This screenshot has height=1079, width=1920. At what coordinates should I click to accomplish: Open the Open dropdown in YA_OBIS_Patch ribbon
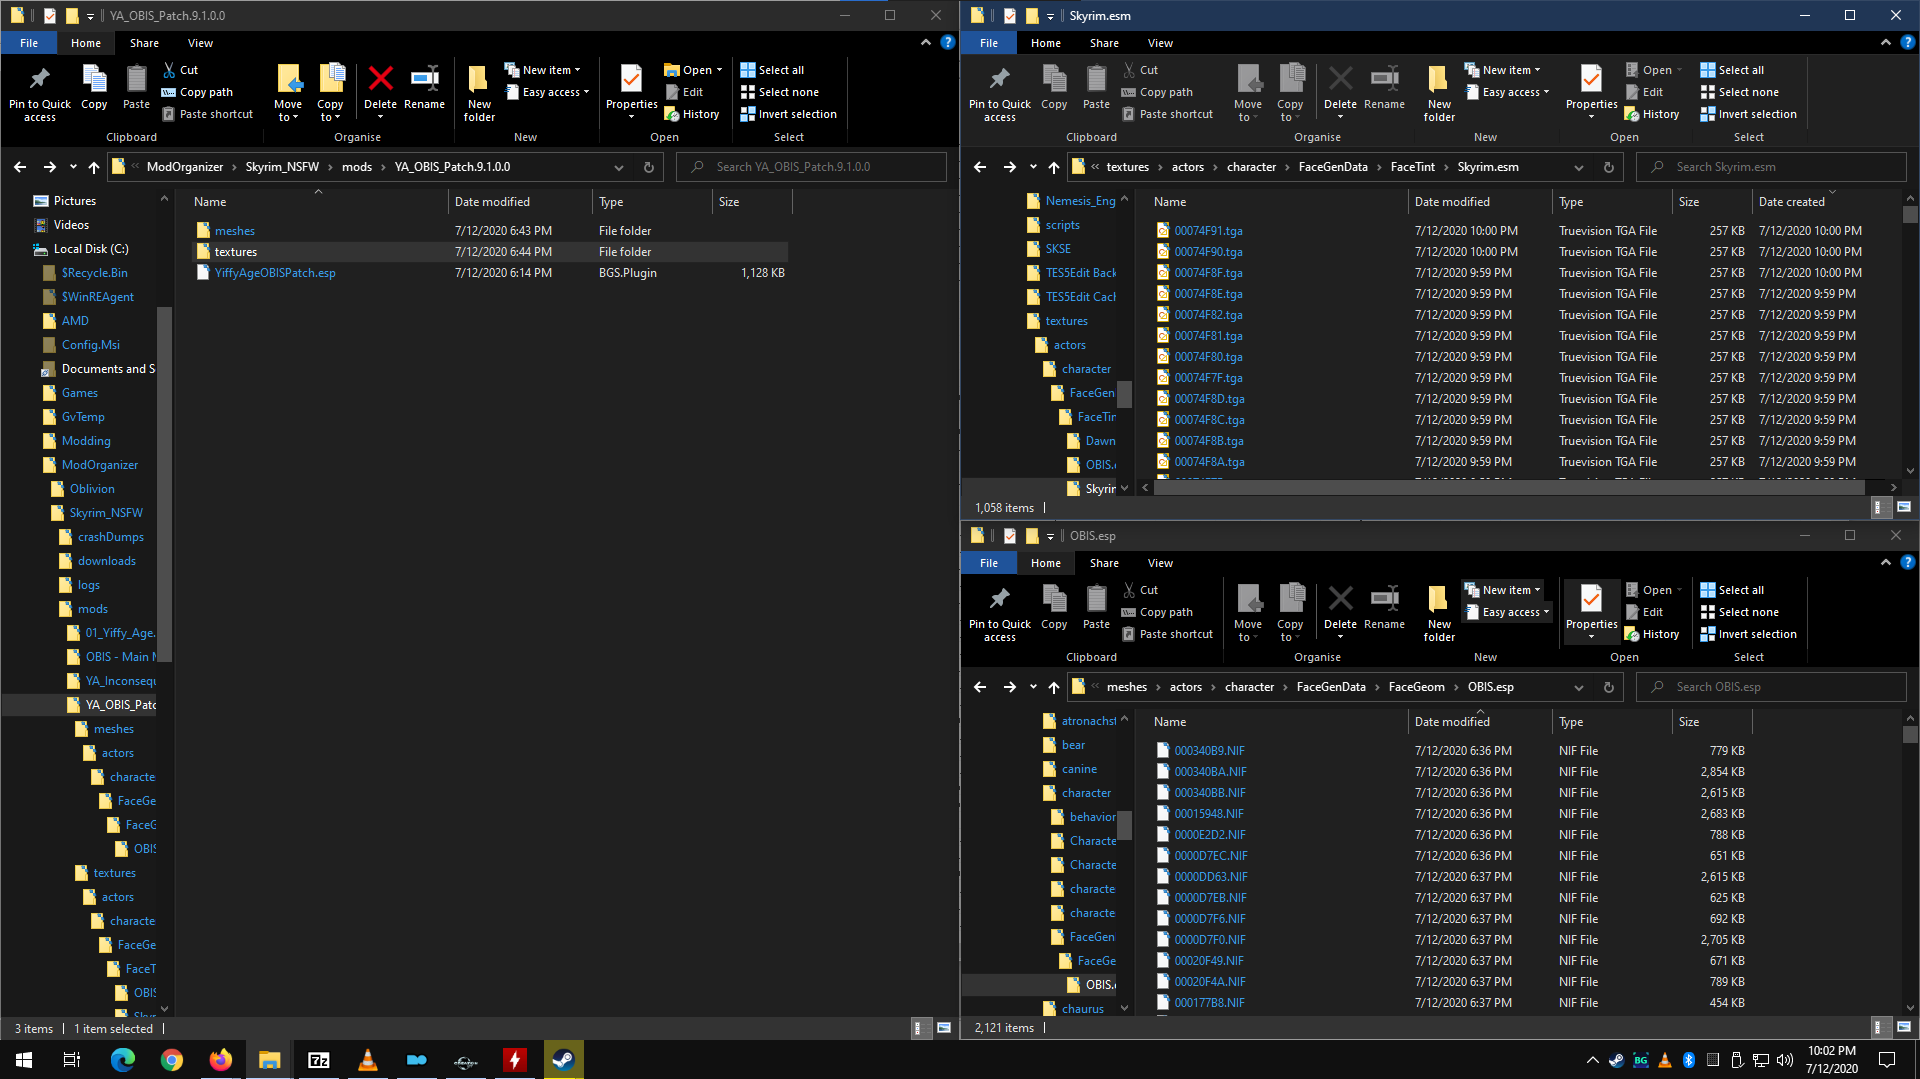[x=693, y=70]
